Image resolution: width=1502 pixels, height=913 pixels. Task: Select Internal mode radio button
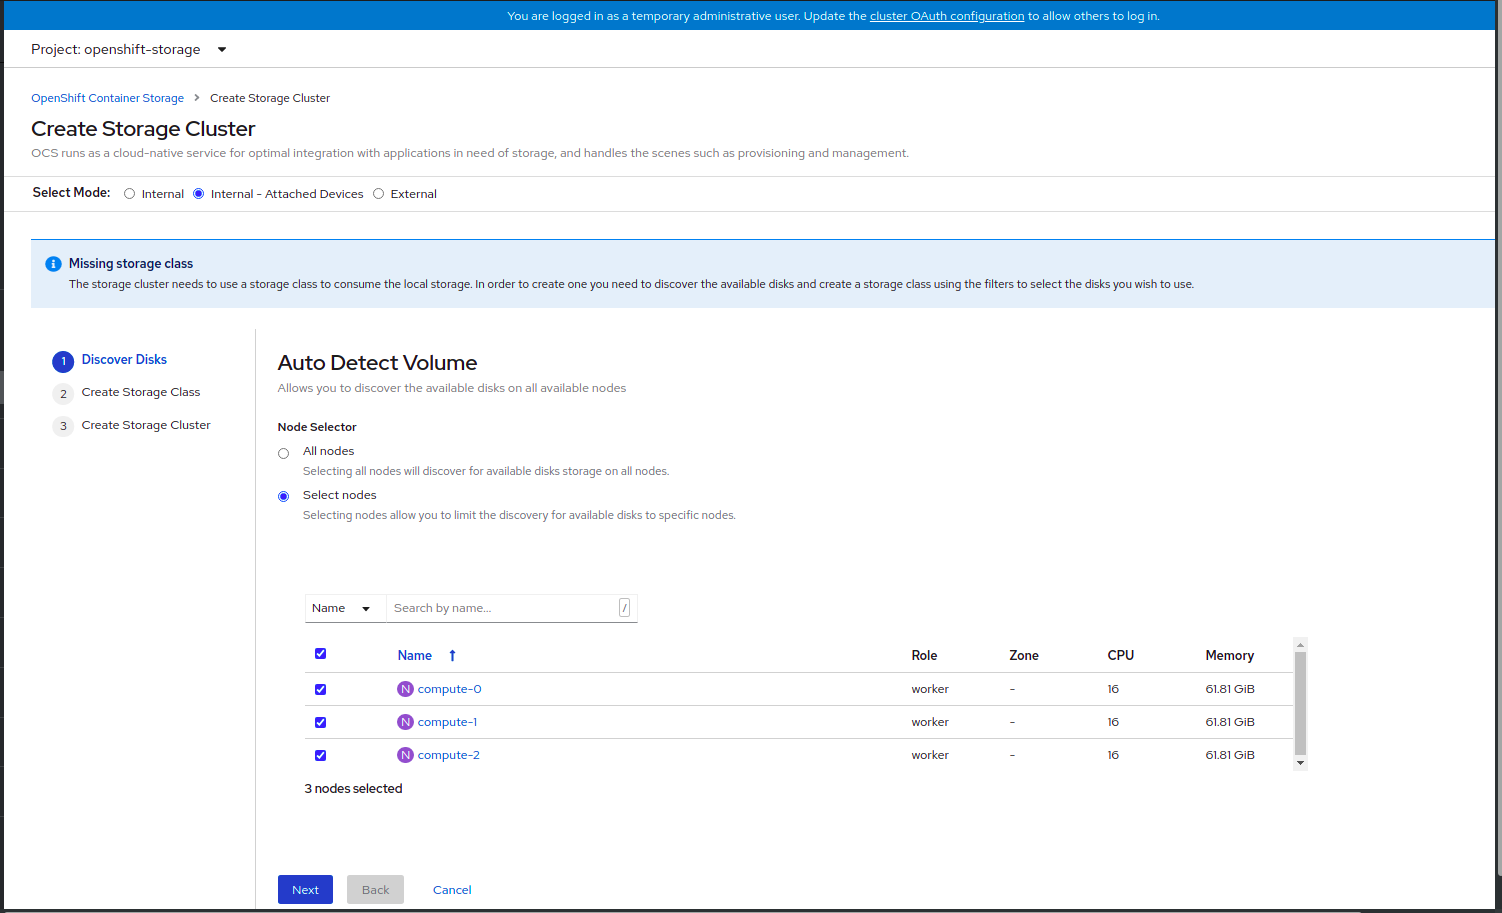point(129,194)
